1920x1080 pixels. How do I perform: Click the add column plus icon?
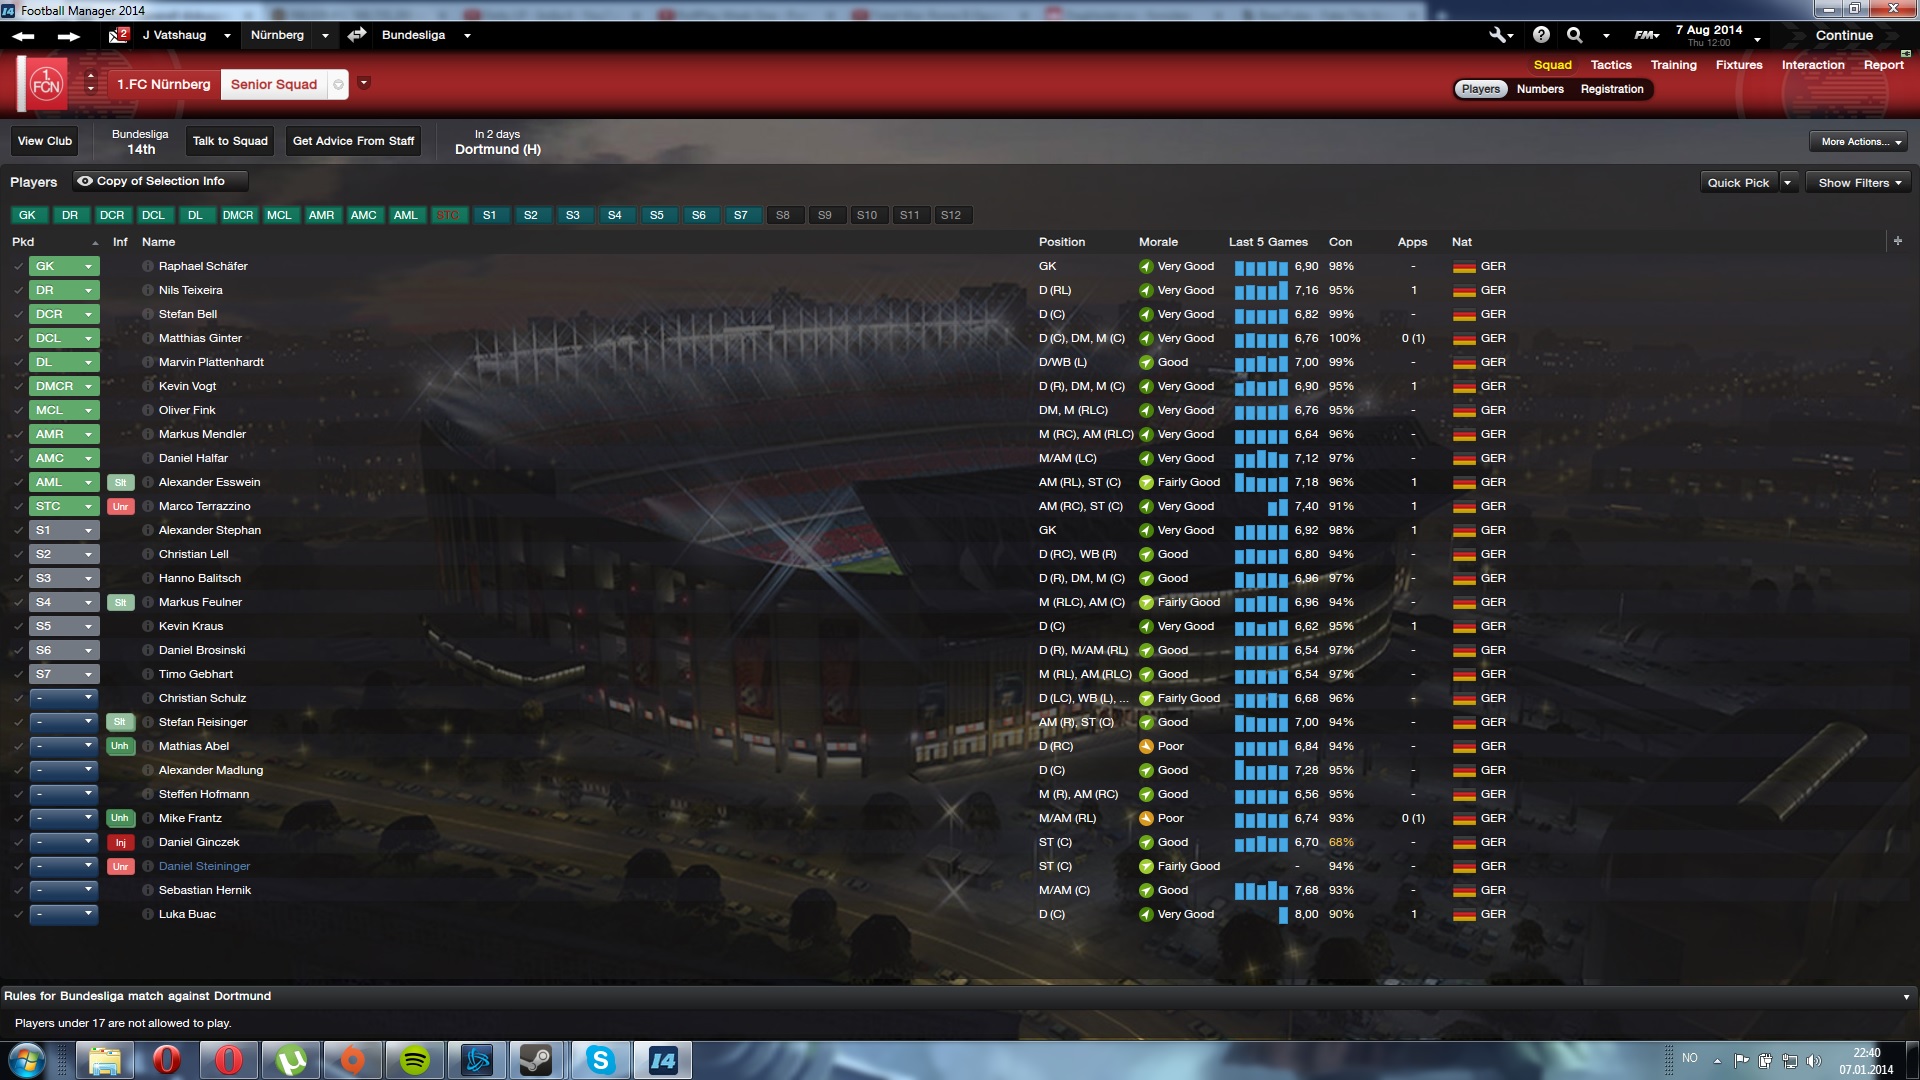click(1897, 241)
